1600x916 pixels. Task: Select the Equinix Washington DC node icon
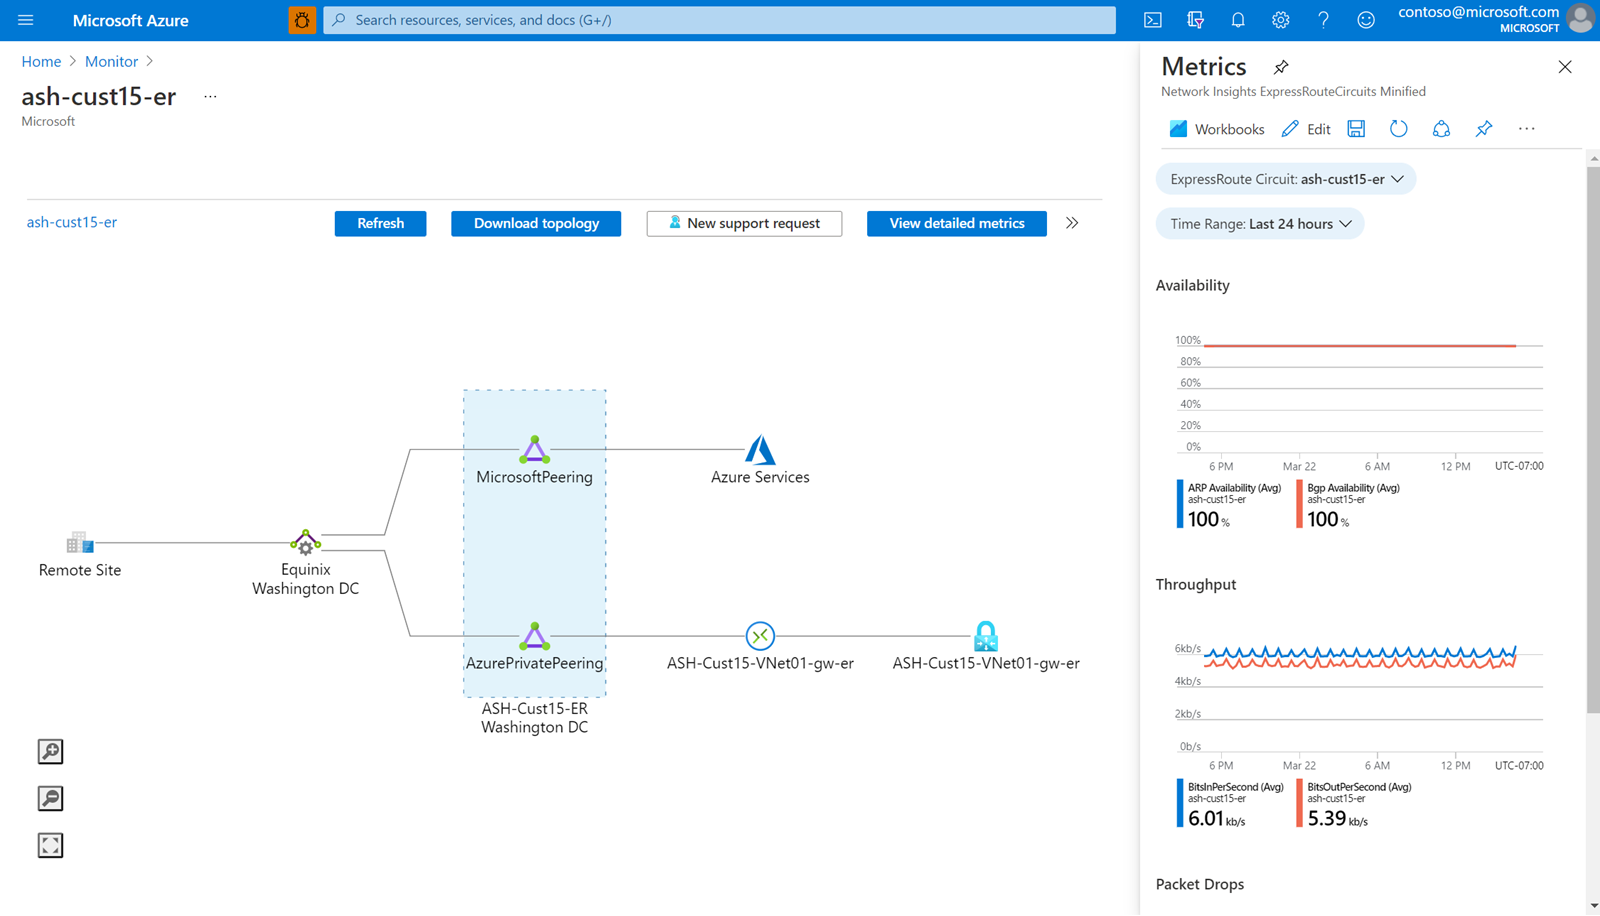[306, 542]
